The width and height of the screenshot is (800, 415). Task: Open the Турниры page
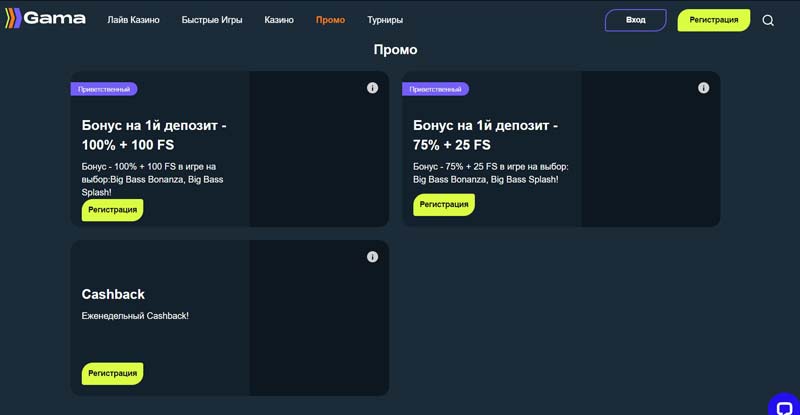click(x=385, y=20)
